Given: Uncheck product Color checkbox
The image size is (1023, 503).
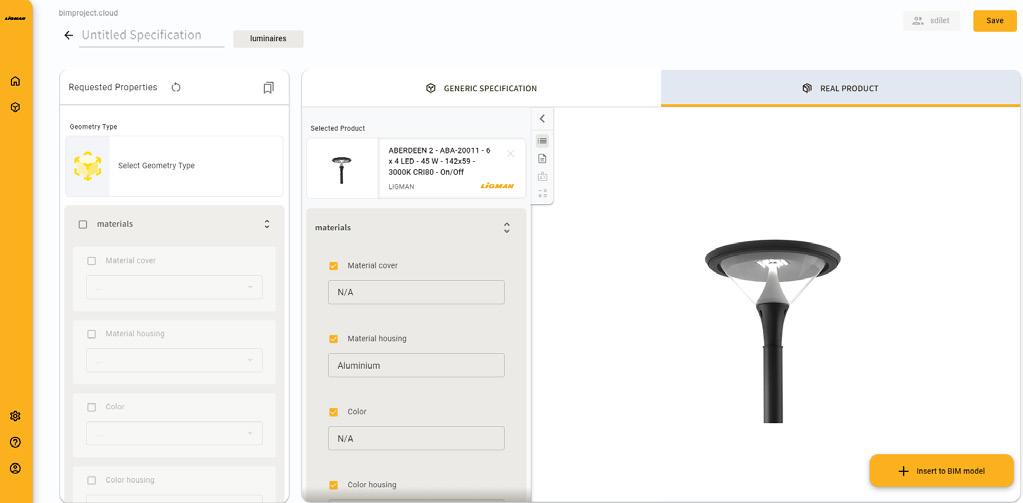Looking at the screenshot, I should point(333,412).
